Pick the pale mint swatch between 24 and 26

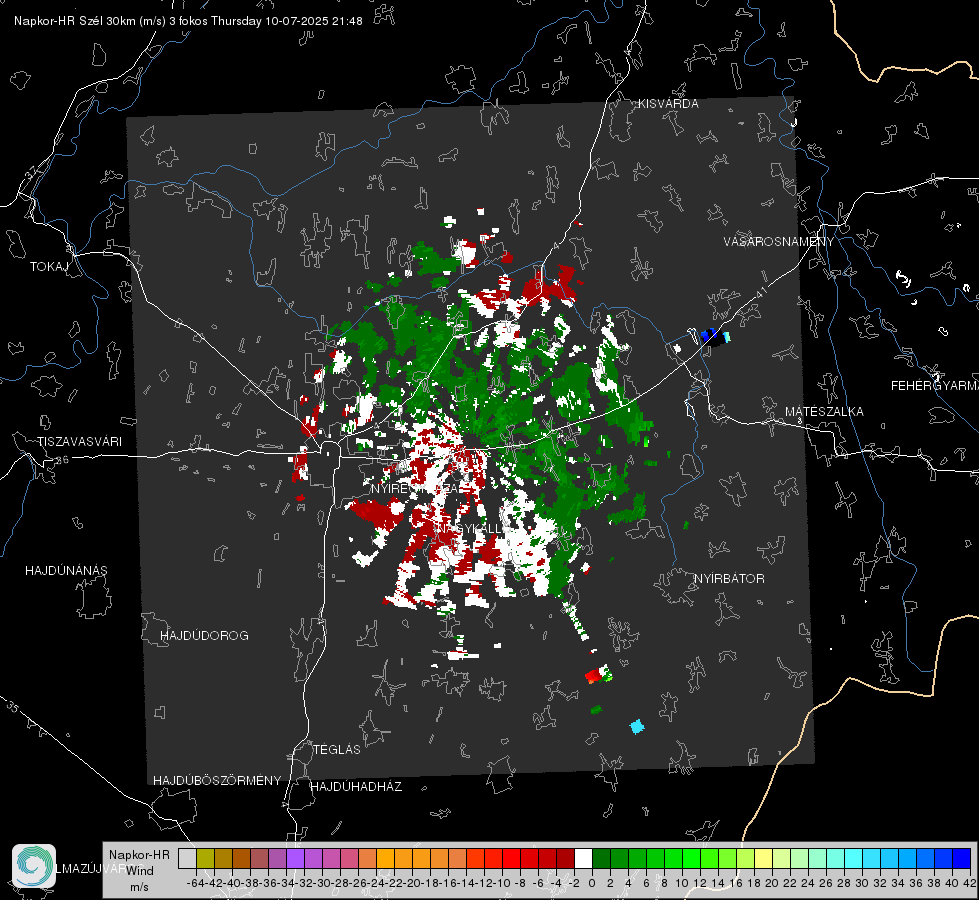[817, 858]
